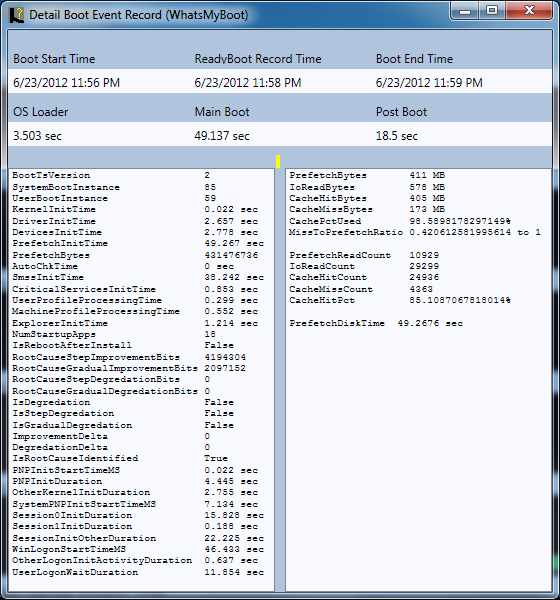This screenshot has width=560, height=600.
Task: Select the PNPInitDuration row
Action: (x=135, y=481)
